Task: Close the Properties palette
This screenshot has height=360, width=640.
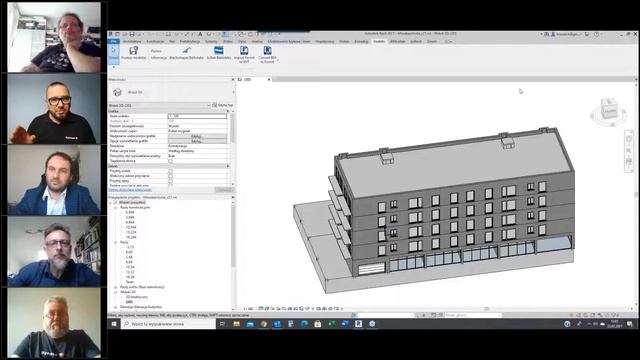Action: coord(233,80)
